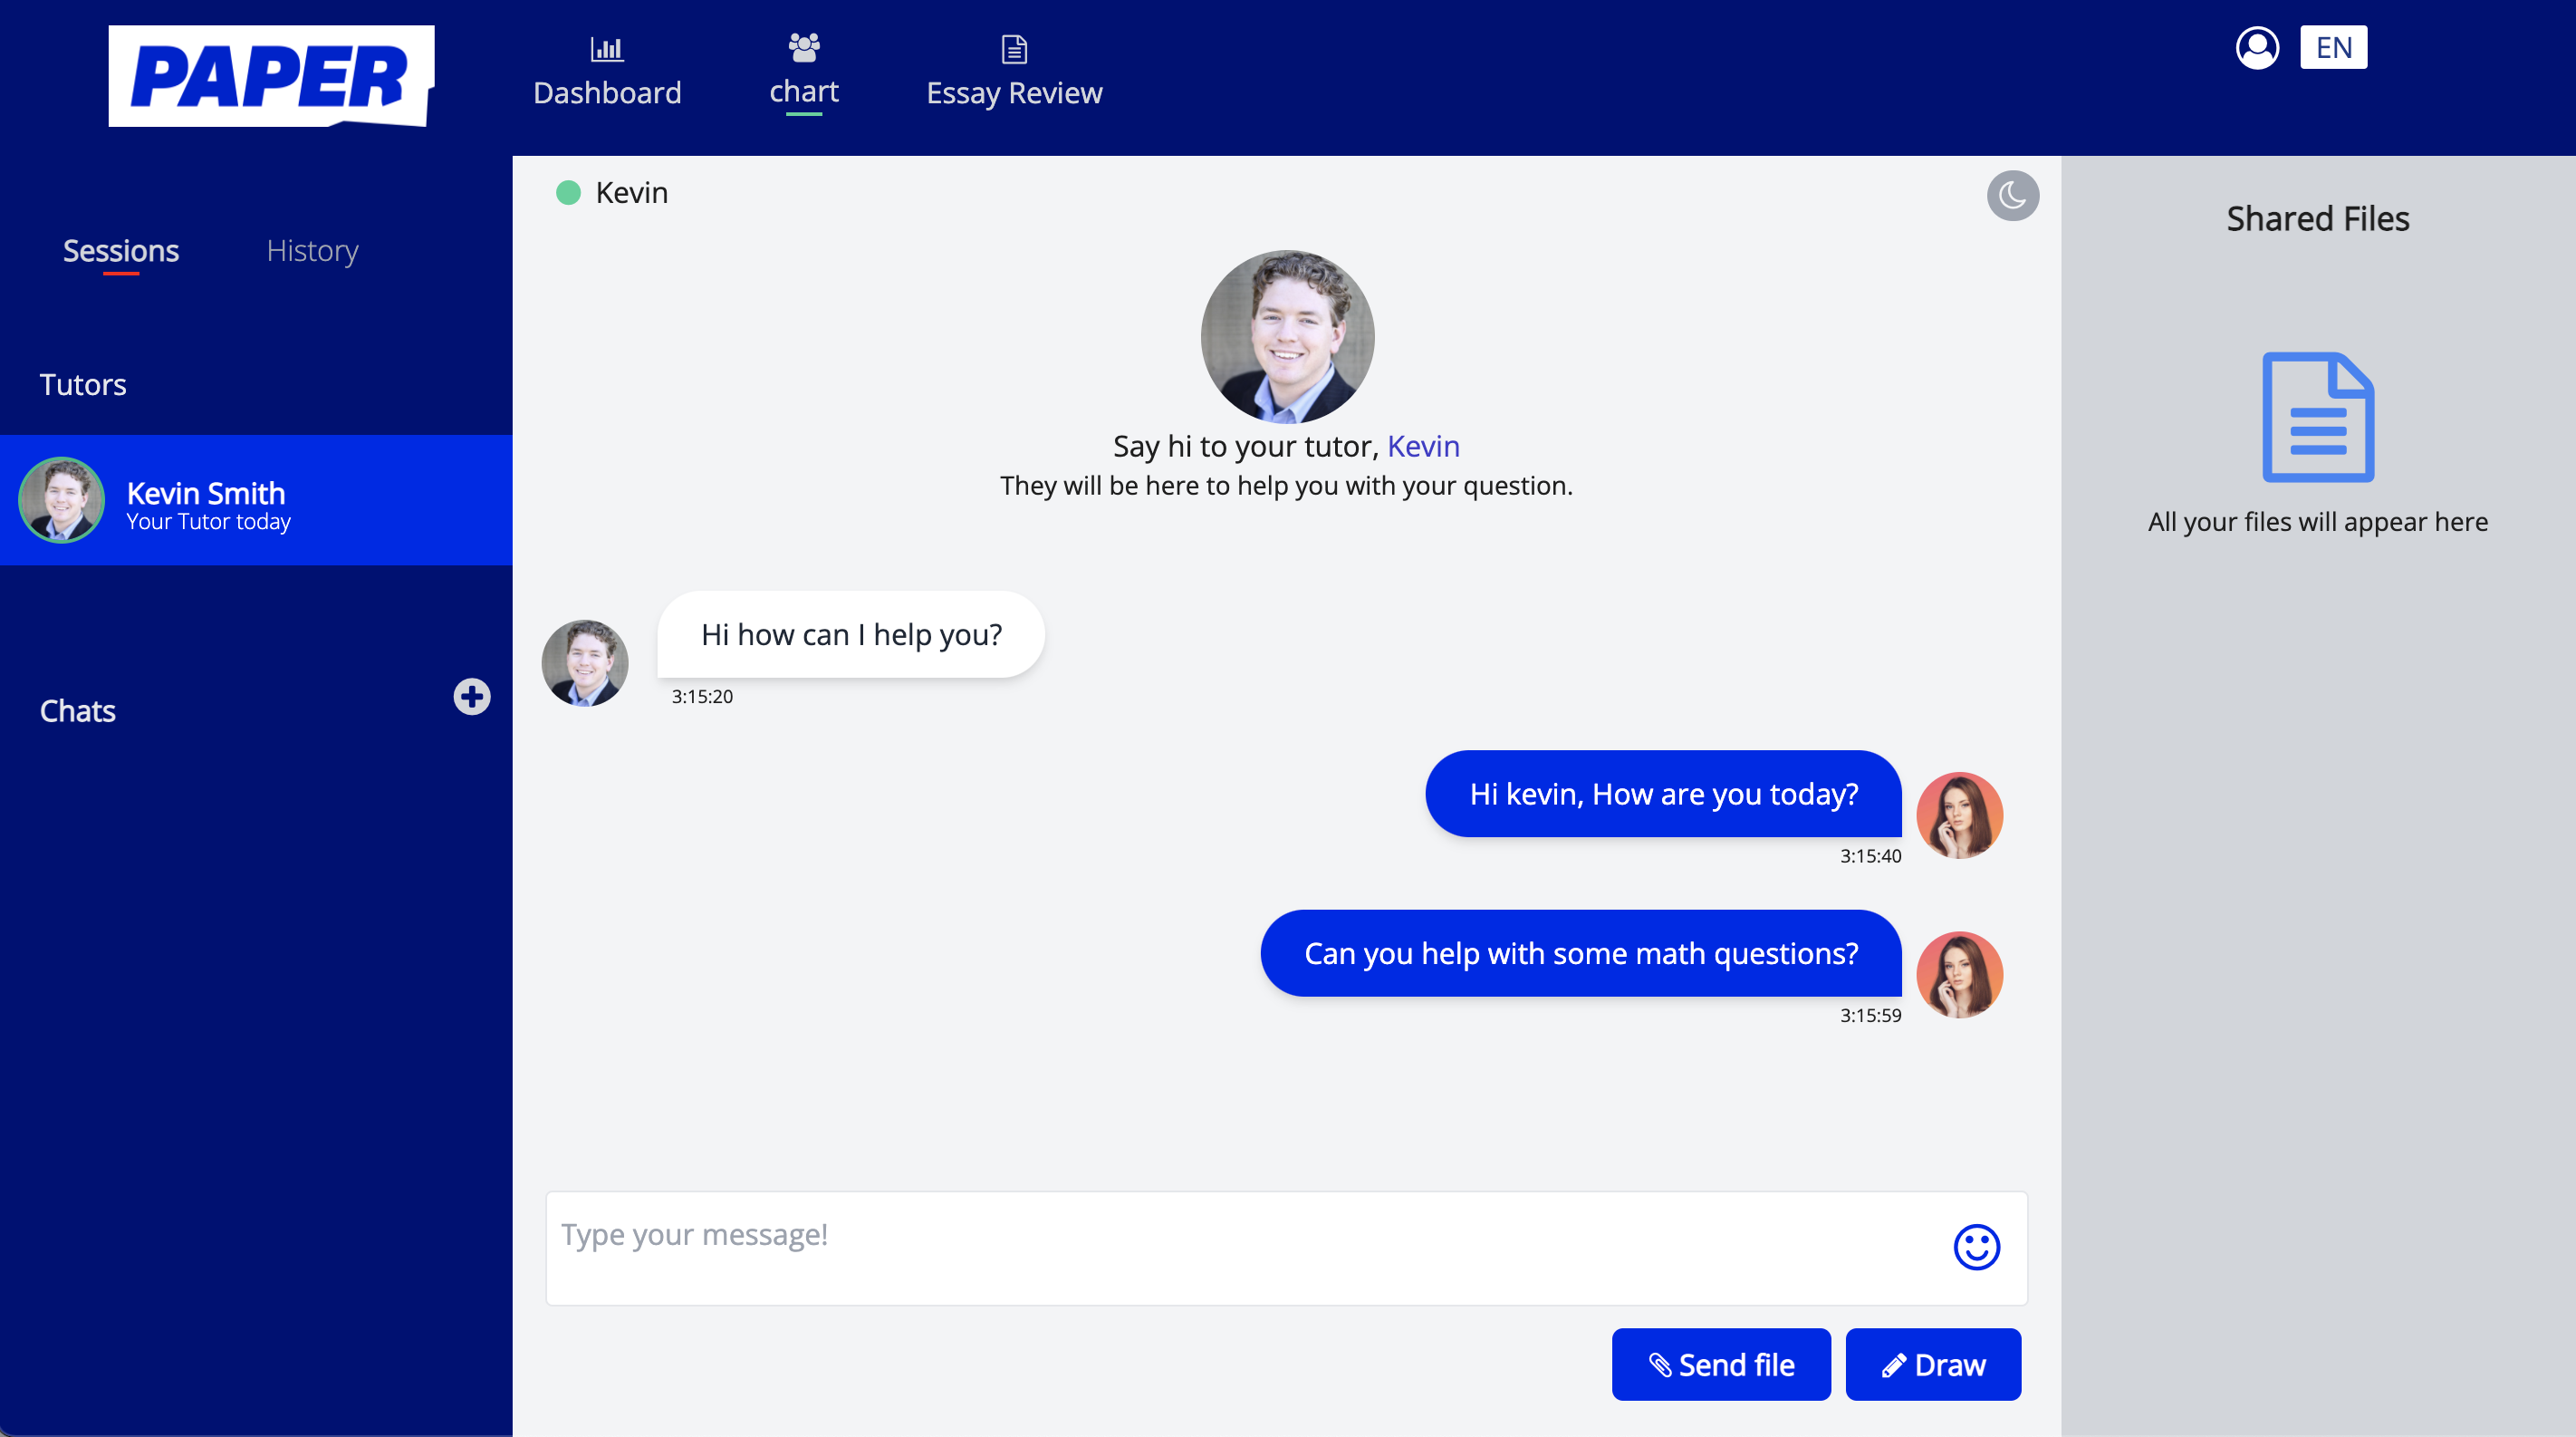Image resolution: width=2576 pixels, height=1437 pixels.
Task: Open the account profile icon
Action: point(2257,46)
